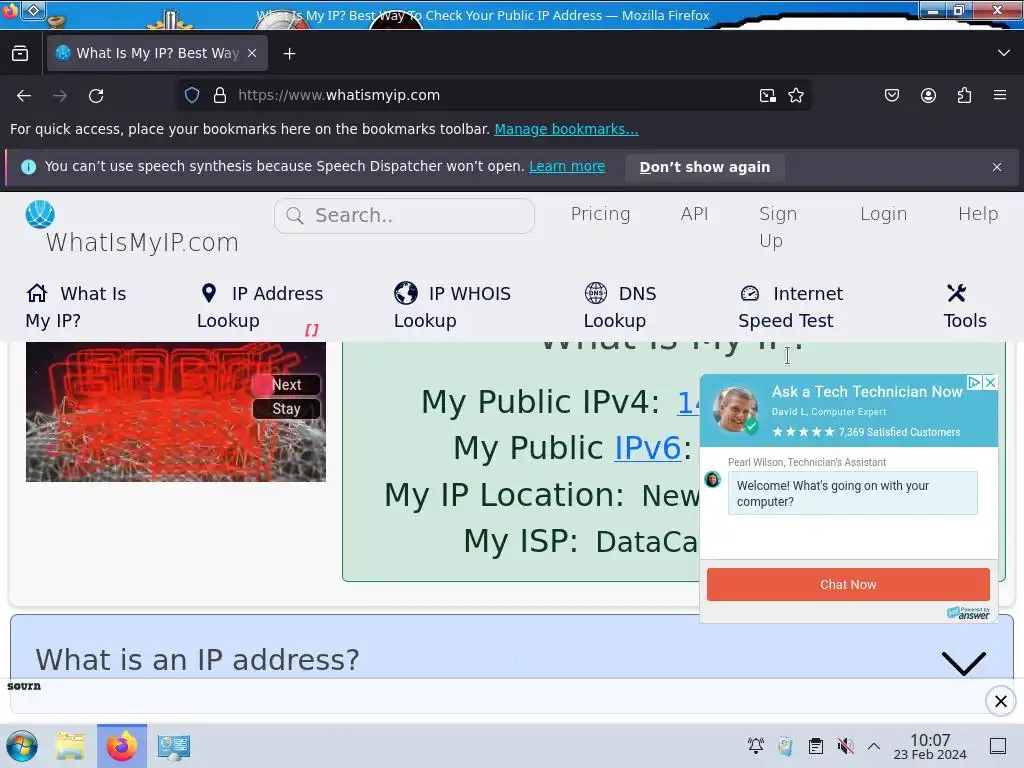Expand What is an IP address section

(511, 660)
